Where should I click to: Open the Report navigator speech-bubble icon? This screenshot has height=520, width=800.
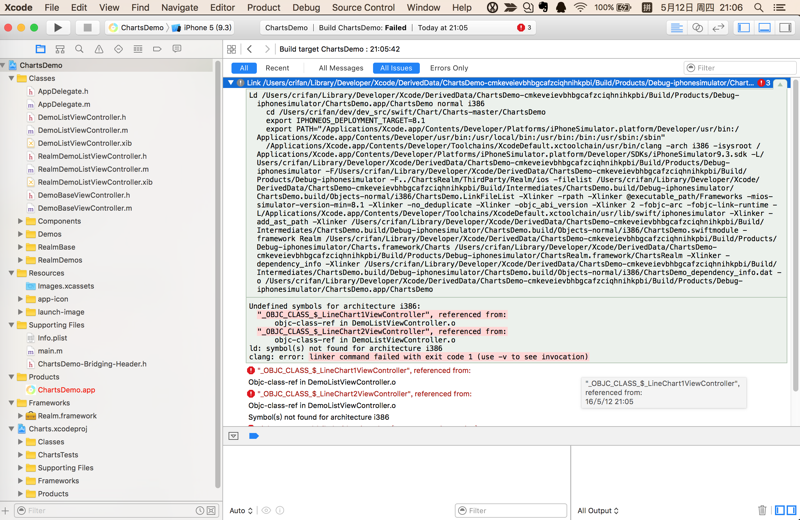point(177,49)
